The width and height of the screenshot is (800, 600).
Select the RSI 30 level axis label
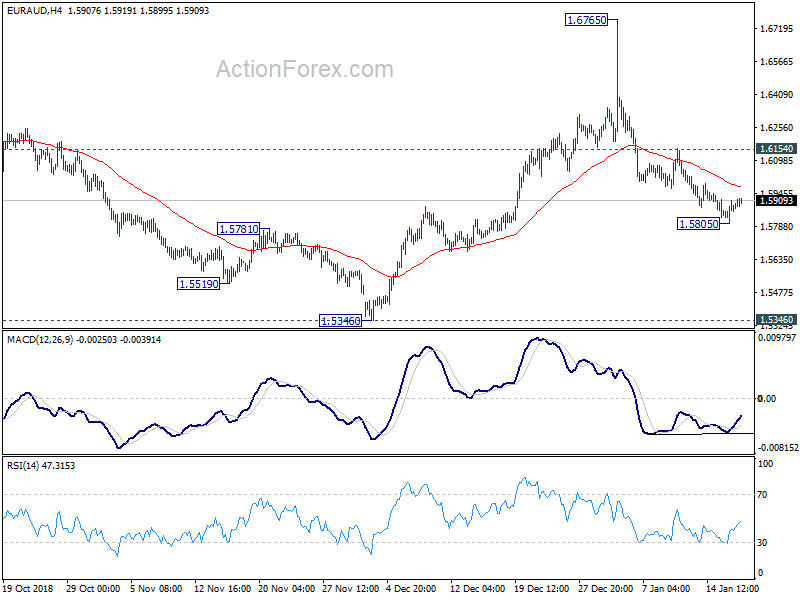click(762, 543)
